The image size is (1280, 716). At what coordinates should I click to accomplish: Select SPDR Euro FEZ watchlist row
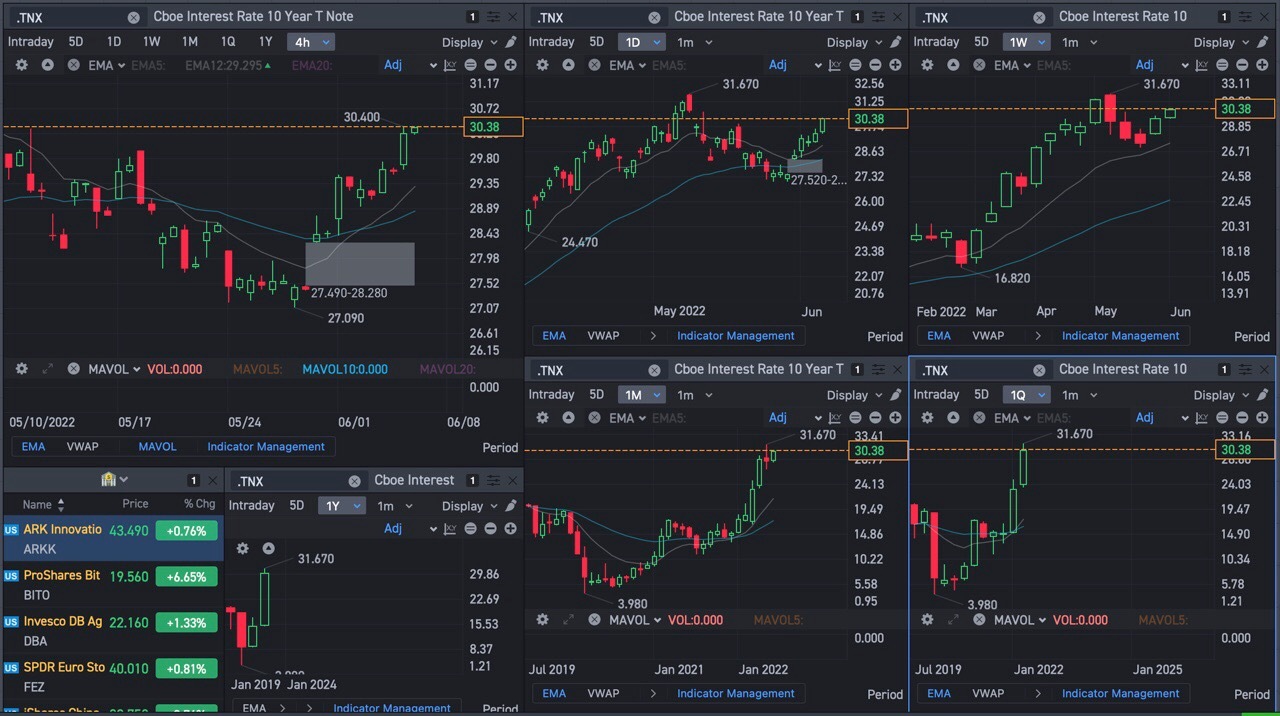click(x=111, y=677)
